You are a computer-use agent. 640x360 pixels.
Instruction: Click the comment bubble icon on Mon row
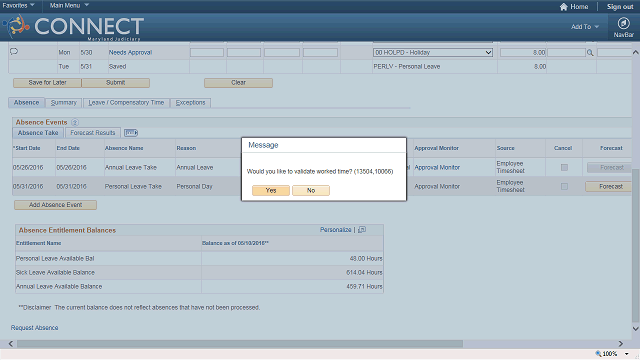[x=14, y=51]
